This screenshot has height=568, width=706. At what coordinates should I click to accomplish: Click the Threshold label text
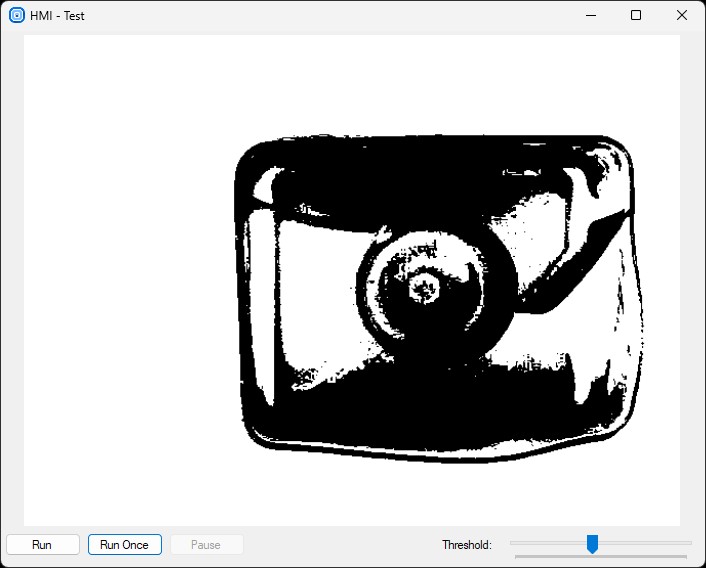pos(467,545)
